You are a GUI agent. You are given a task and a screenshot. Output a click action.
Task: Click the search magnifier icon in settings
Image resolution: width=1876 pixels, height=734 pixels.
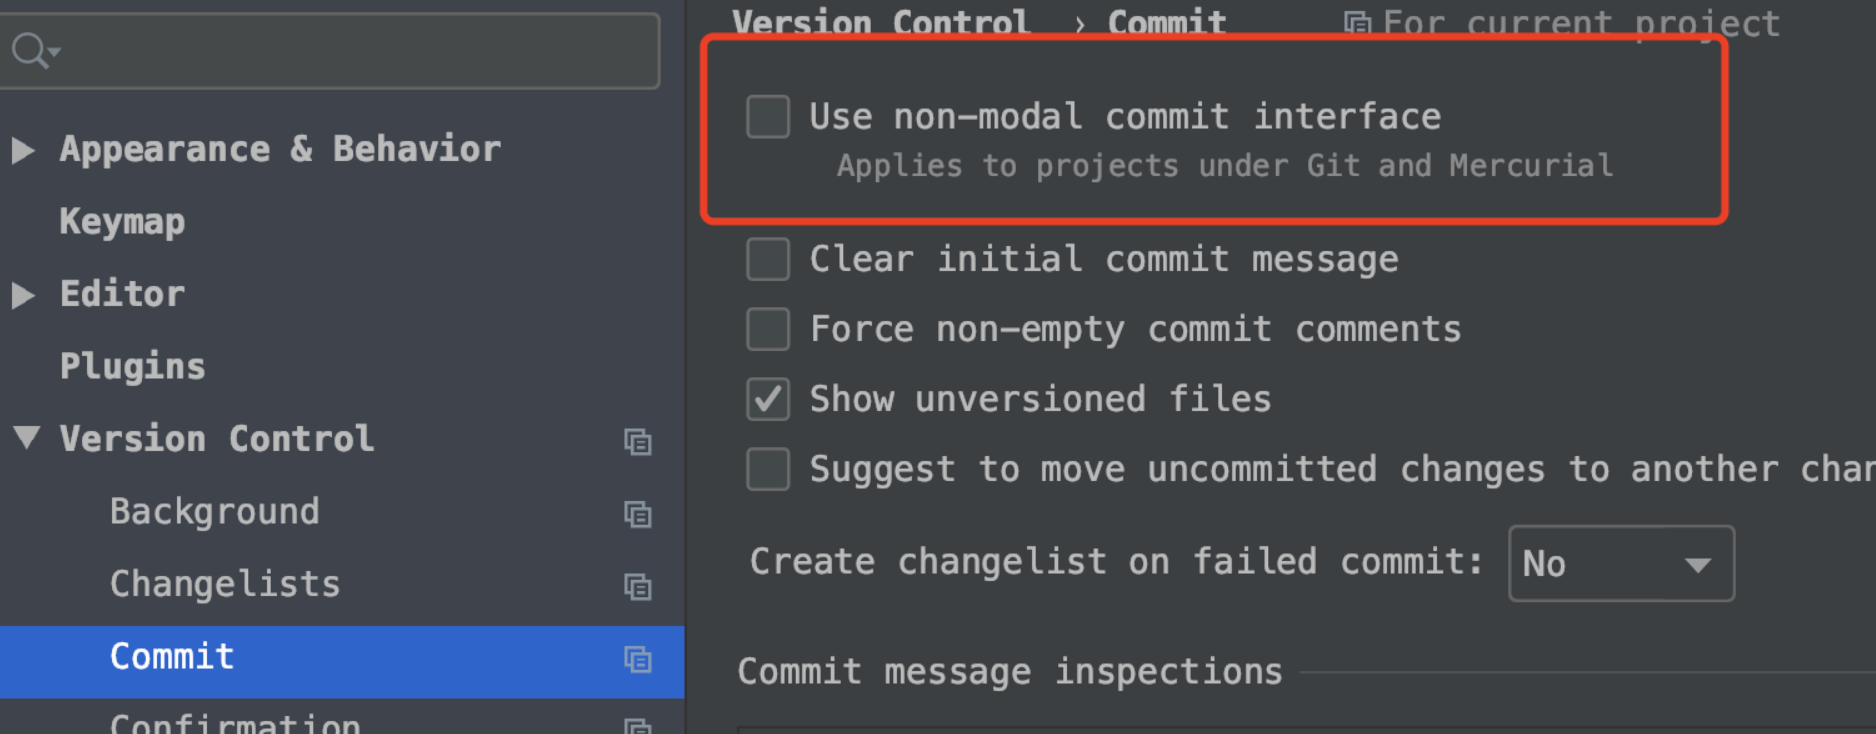point(32,49)
